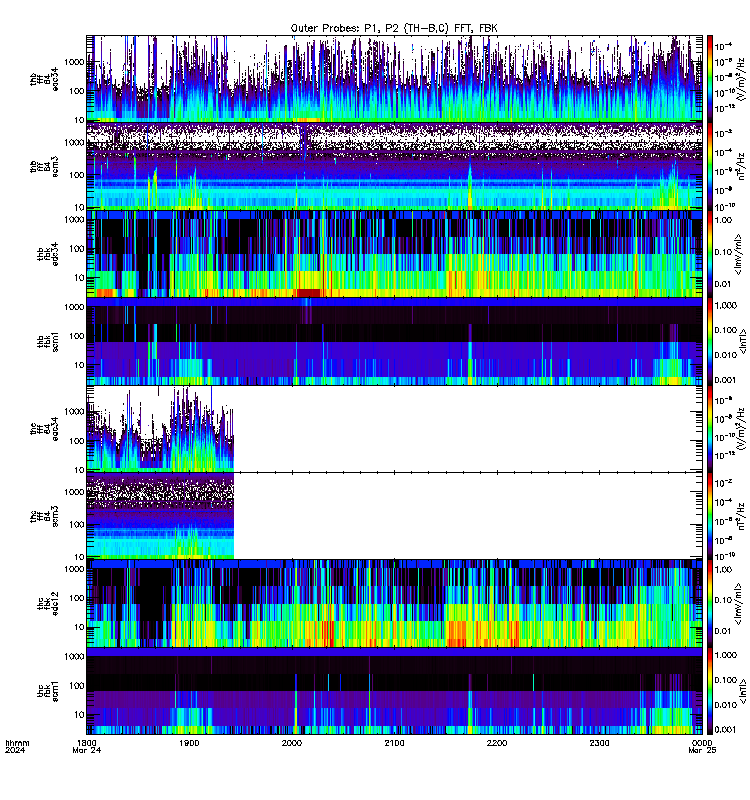
Task: Click the 1000 y-axis tick of the thc fff eac34 panel
Action: pyautogui.click(x=74, y=412)
